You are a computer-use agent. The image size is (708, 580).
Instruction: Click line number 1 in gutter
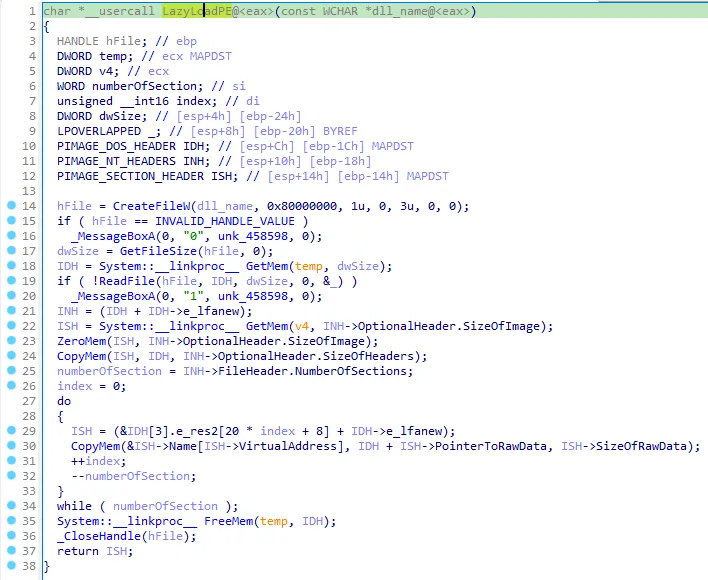[x=32, y=11]
